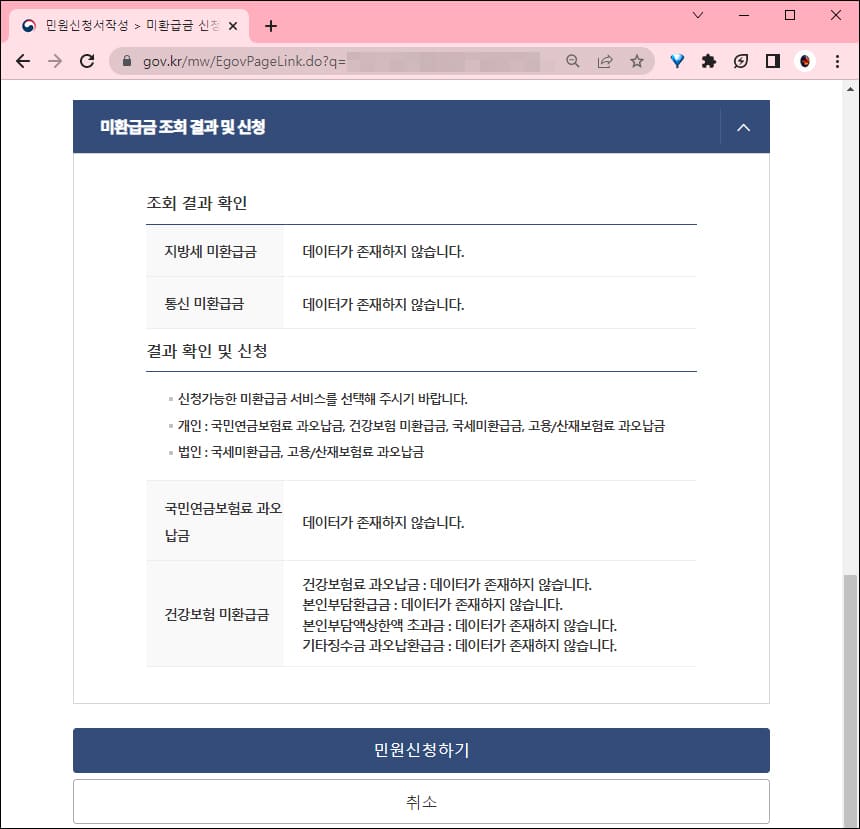Click the leaf-shaped extension icon
This screenshot has height=829, width=860.
click(740, 61)
